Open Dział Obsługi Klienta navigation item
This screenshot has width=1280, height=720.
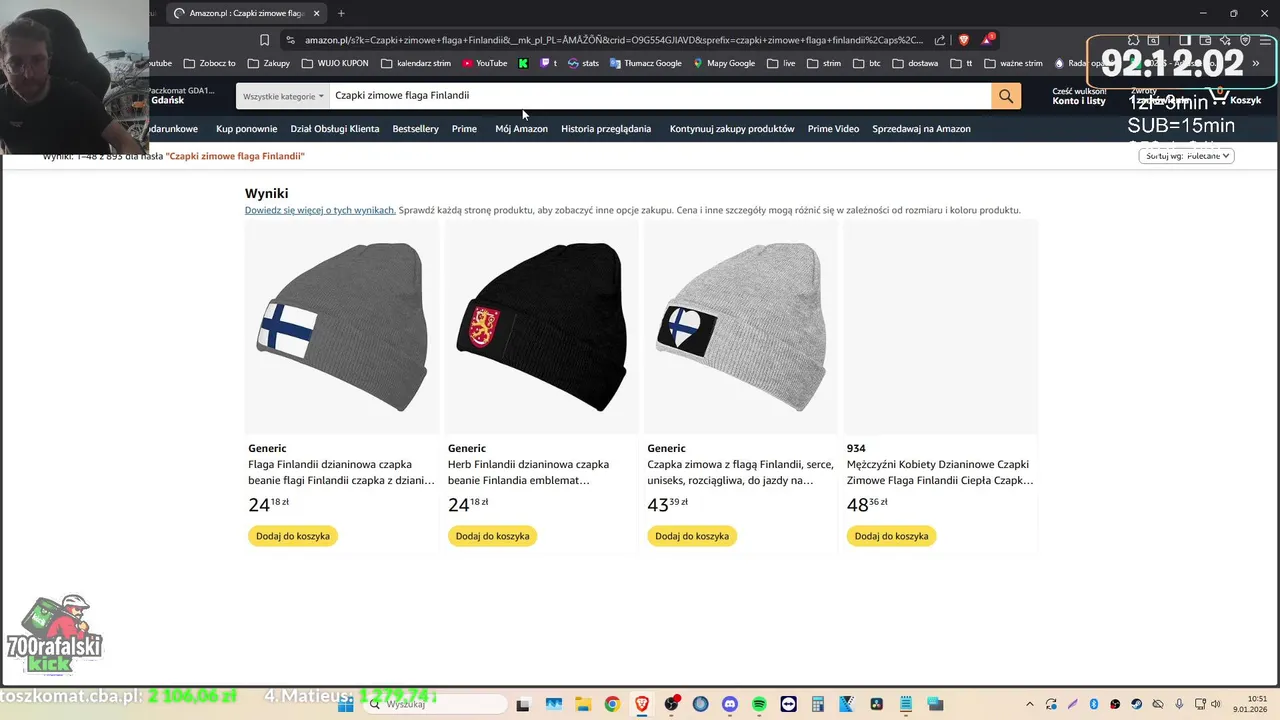pyautogui.click(x=335, y=128)
